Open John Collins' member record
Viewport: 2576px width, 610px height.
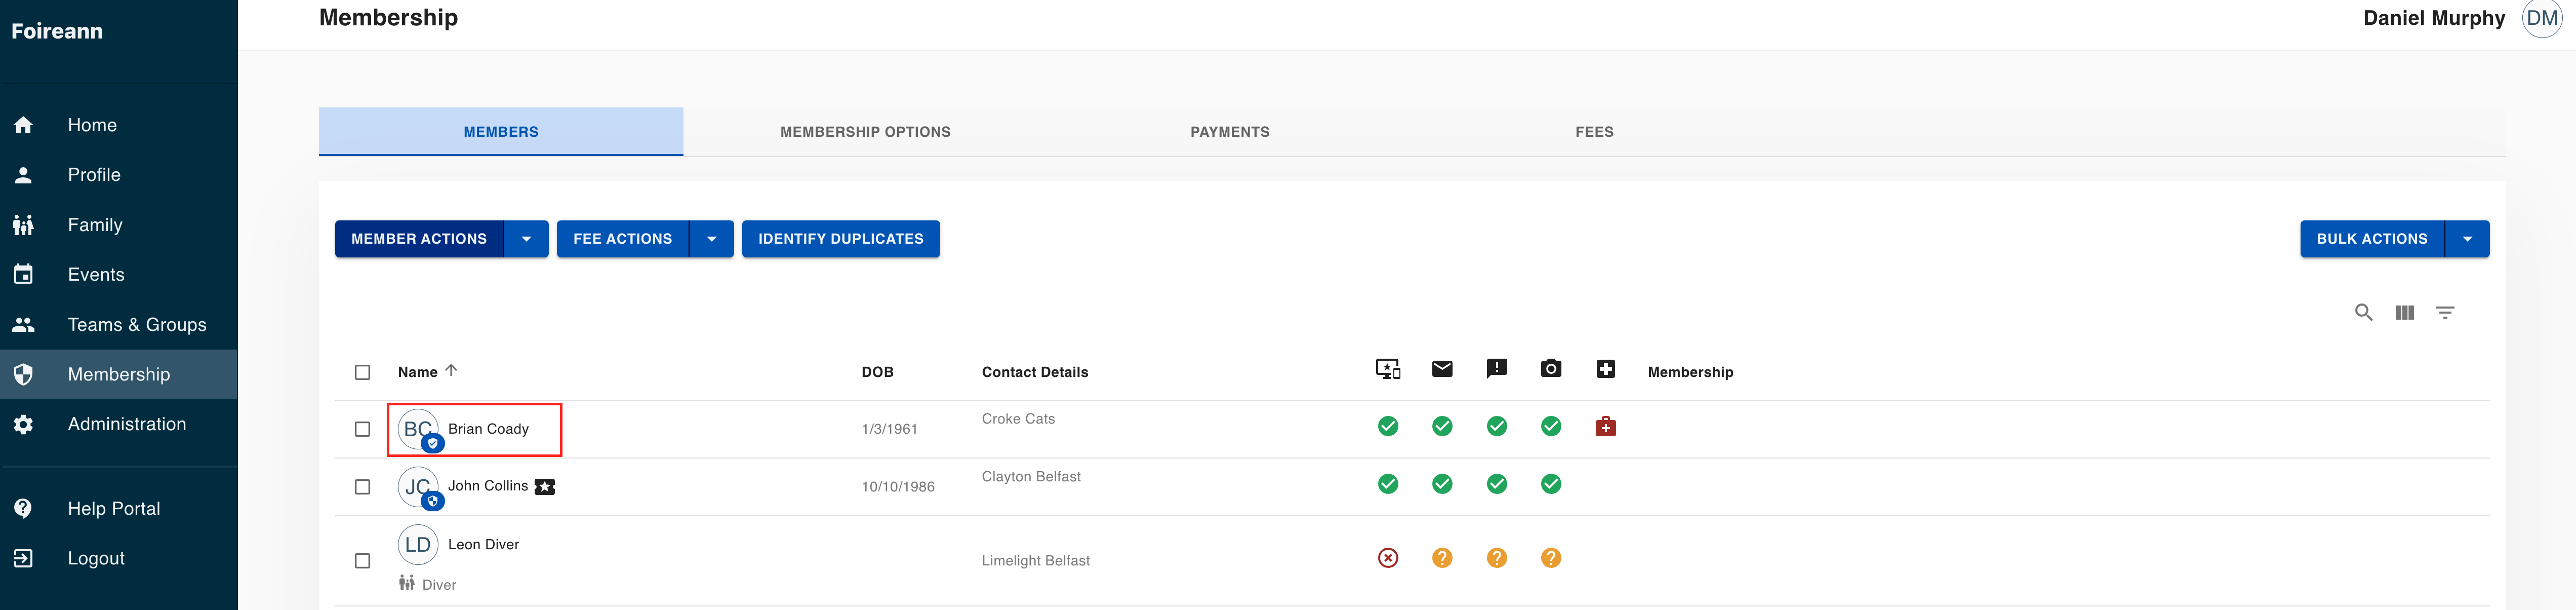pos(488,486)
